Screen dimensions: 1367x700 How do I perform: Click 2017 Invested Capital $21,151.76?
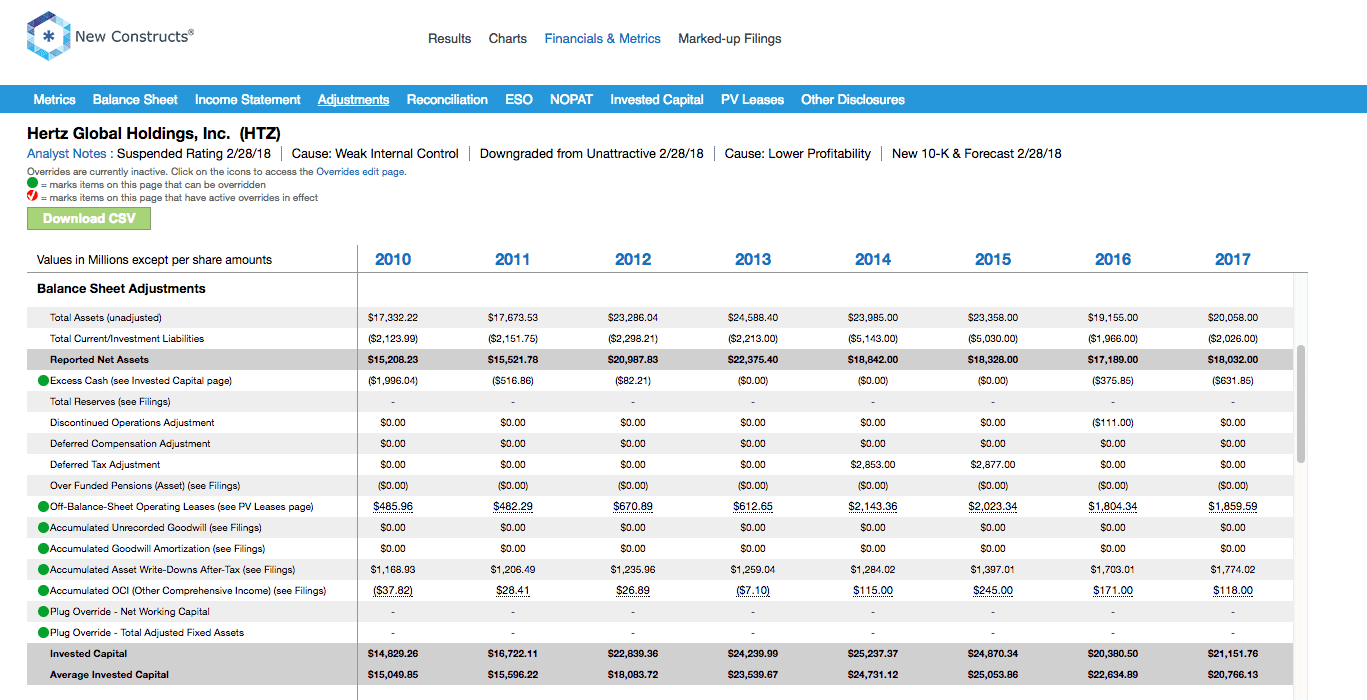[1233, 654]
